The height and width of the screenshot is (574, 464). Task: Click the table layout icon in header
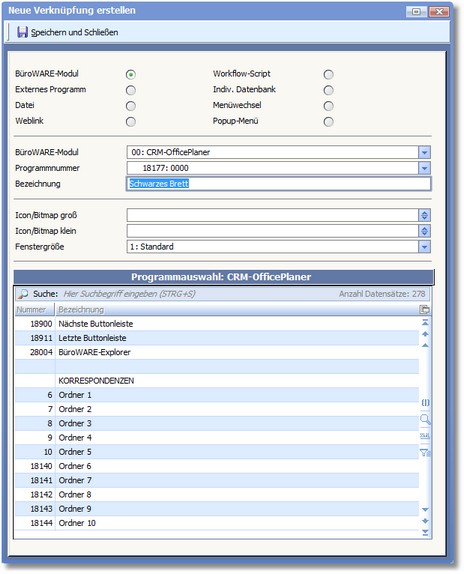pyautogui.click(x=424, y=310)
